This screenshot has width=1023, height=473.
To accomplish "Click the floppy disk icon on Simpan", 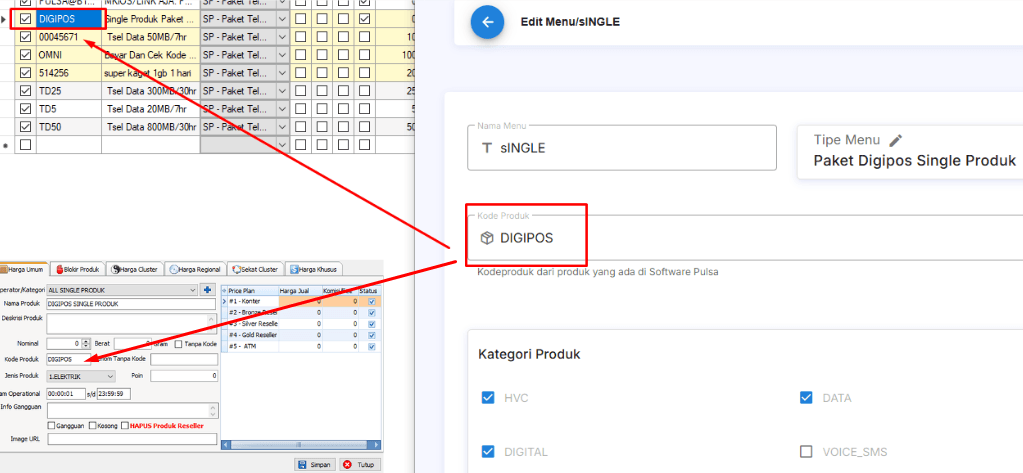I will 302,465.
